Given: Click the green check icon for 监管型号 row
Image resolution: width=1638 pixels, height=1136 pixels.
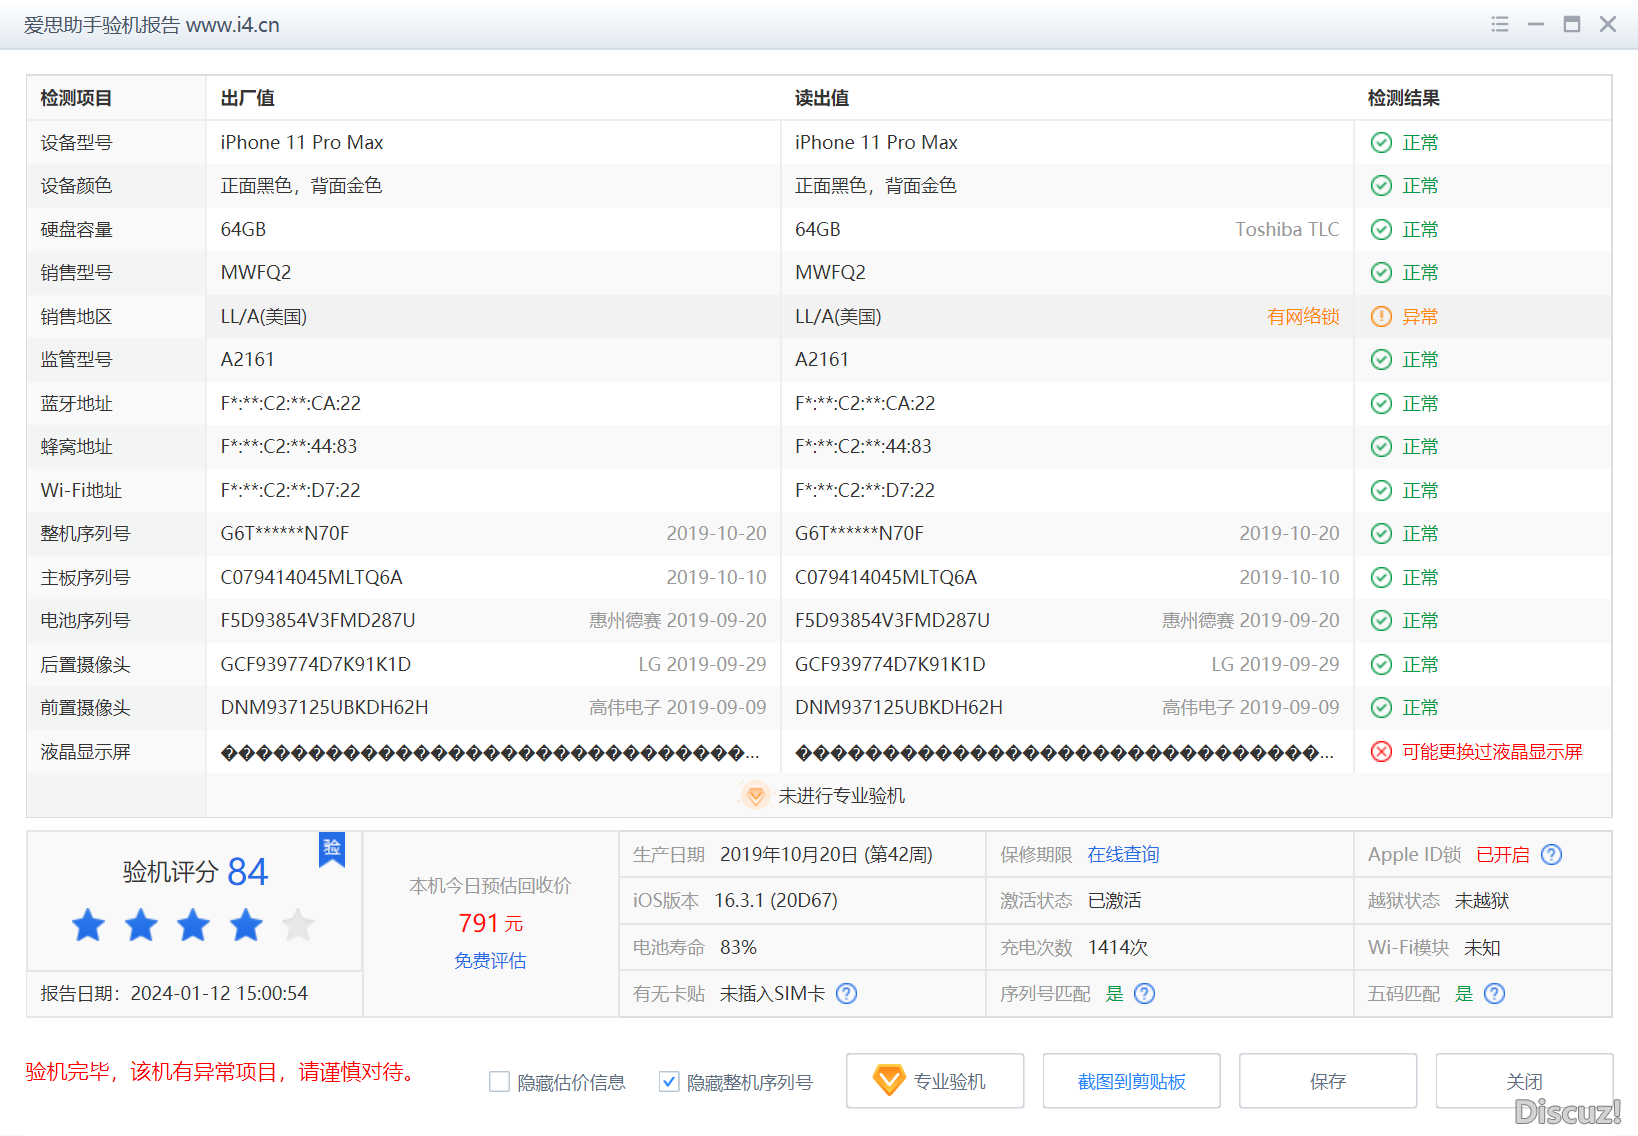Looking at the screenshot, I should tap(1381, 360).
